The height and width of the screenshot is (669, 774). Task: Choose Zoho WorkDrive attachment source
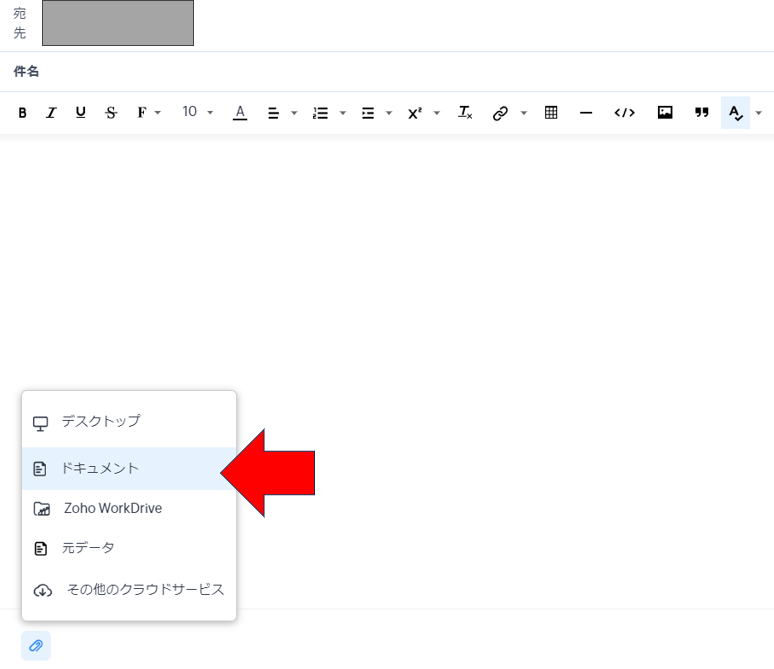[129, 509]
